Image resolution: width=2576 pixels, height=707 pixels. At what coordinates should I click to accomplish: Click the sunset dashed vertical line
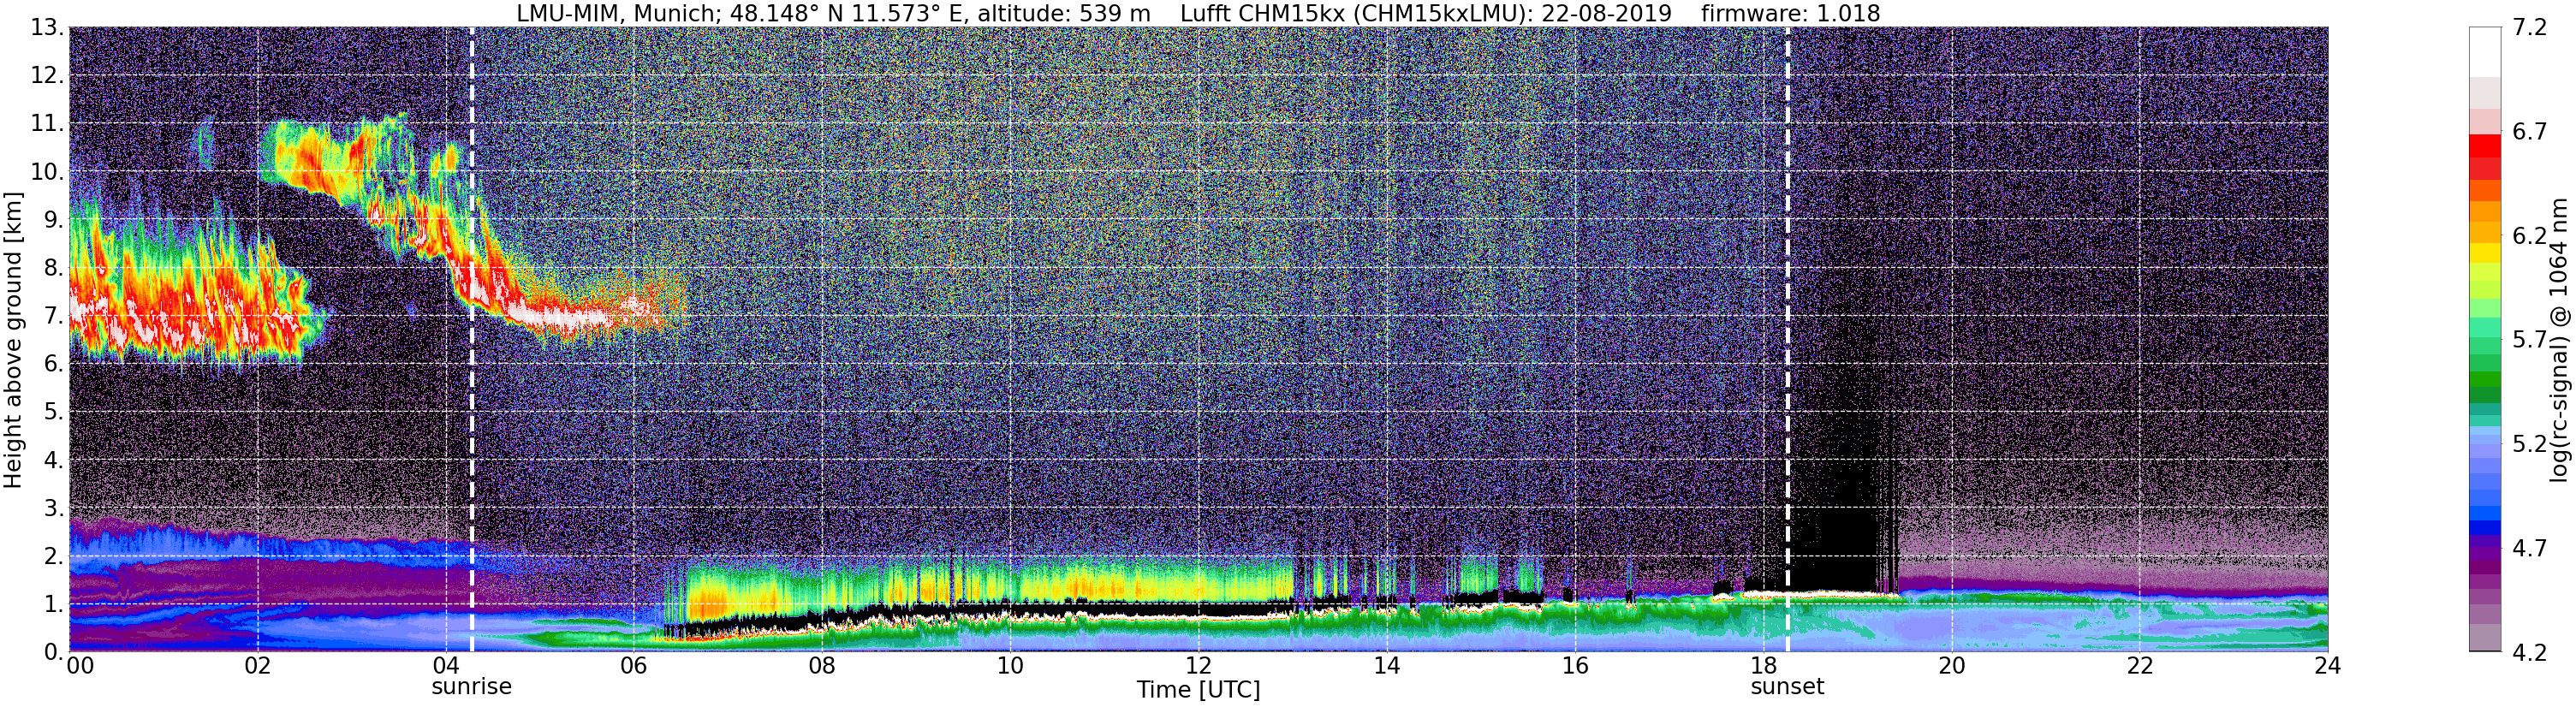click(1788, 339)
